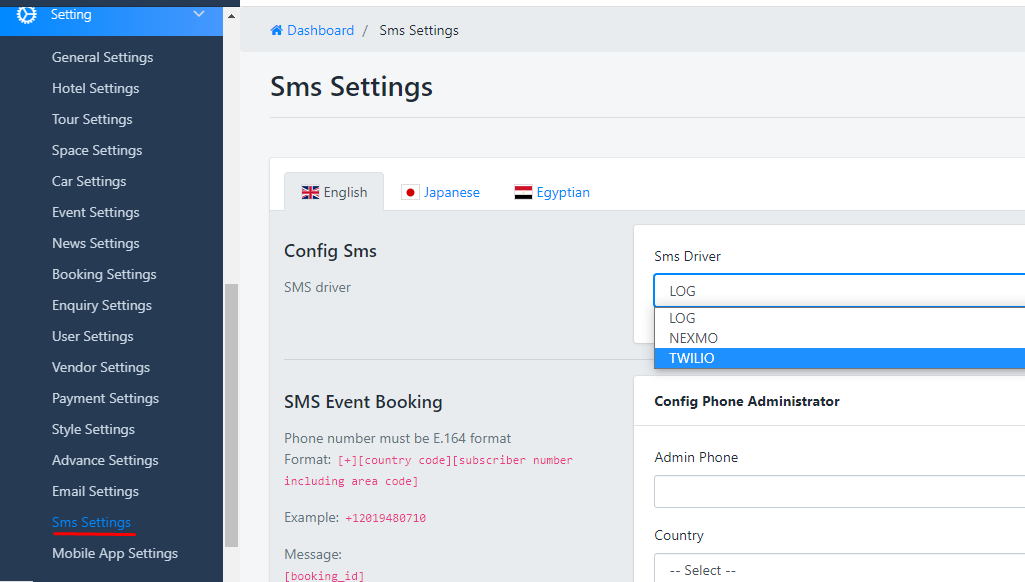
Task: Click the Japan flag icon
Action: point(410,192)
